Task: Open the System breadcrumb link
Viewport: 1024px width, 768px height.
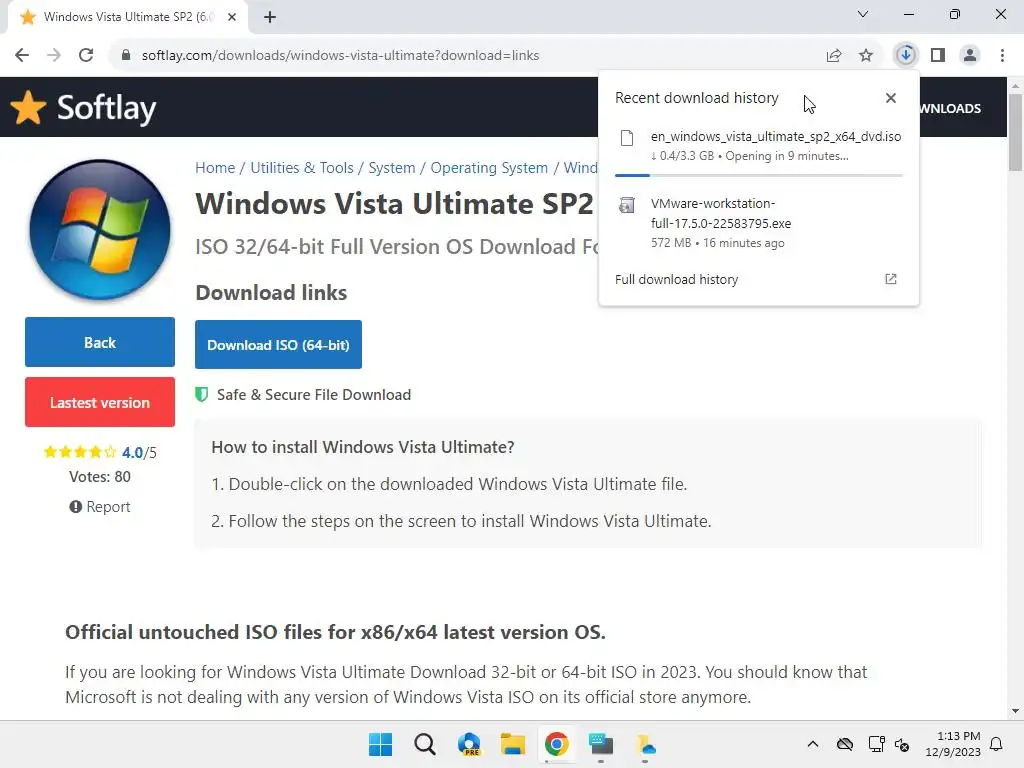Action: click(x=392, y=168)
